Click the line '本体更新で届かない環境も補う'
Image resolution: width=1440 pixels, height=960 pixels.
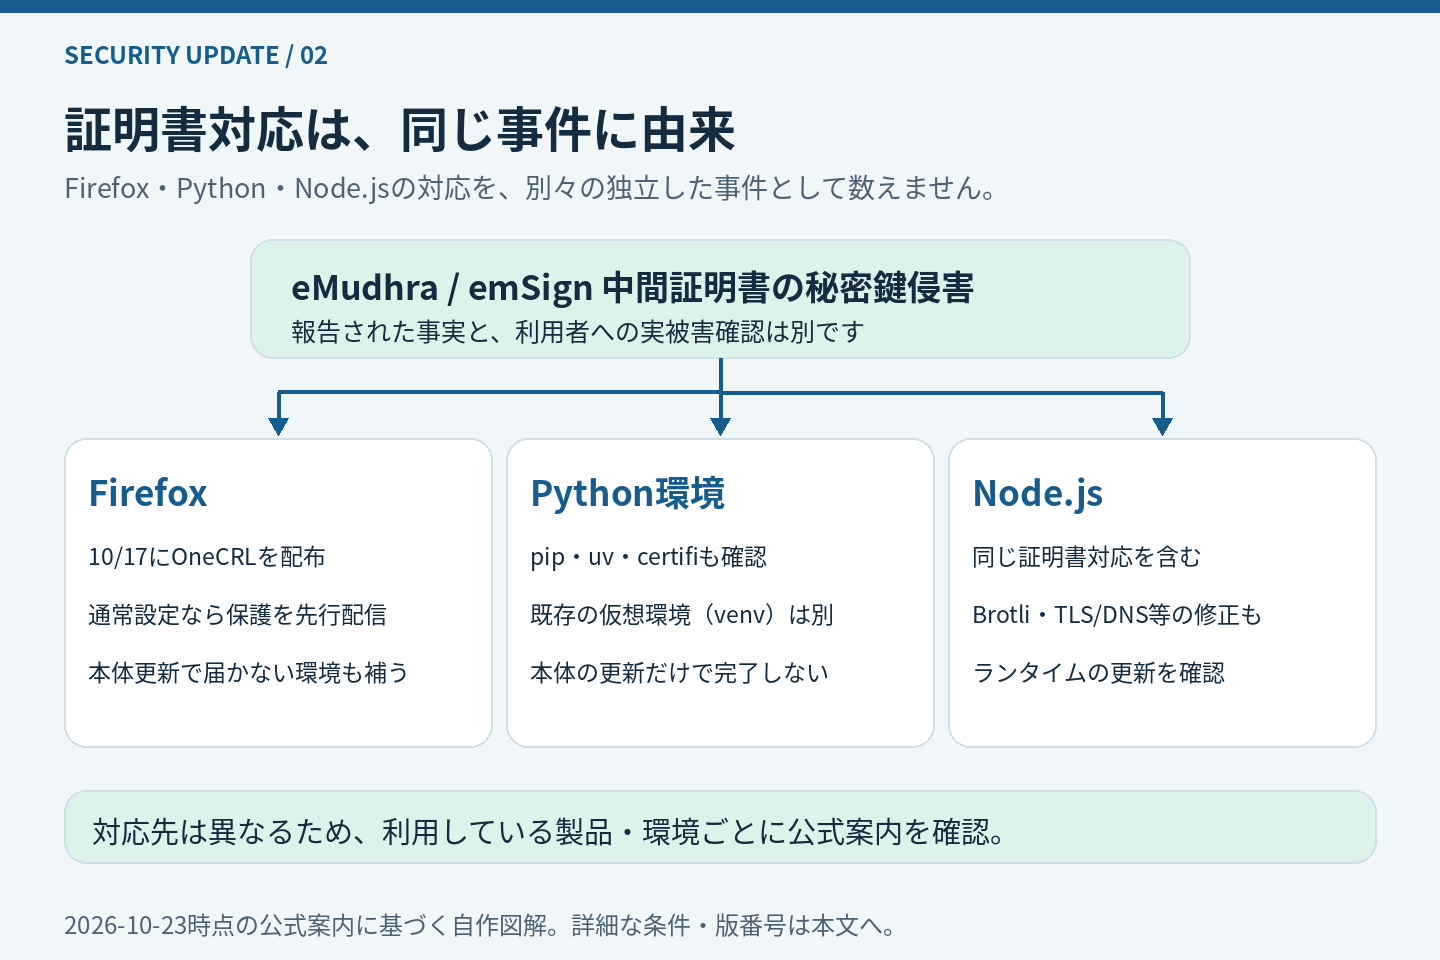coord(249,673)
